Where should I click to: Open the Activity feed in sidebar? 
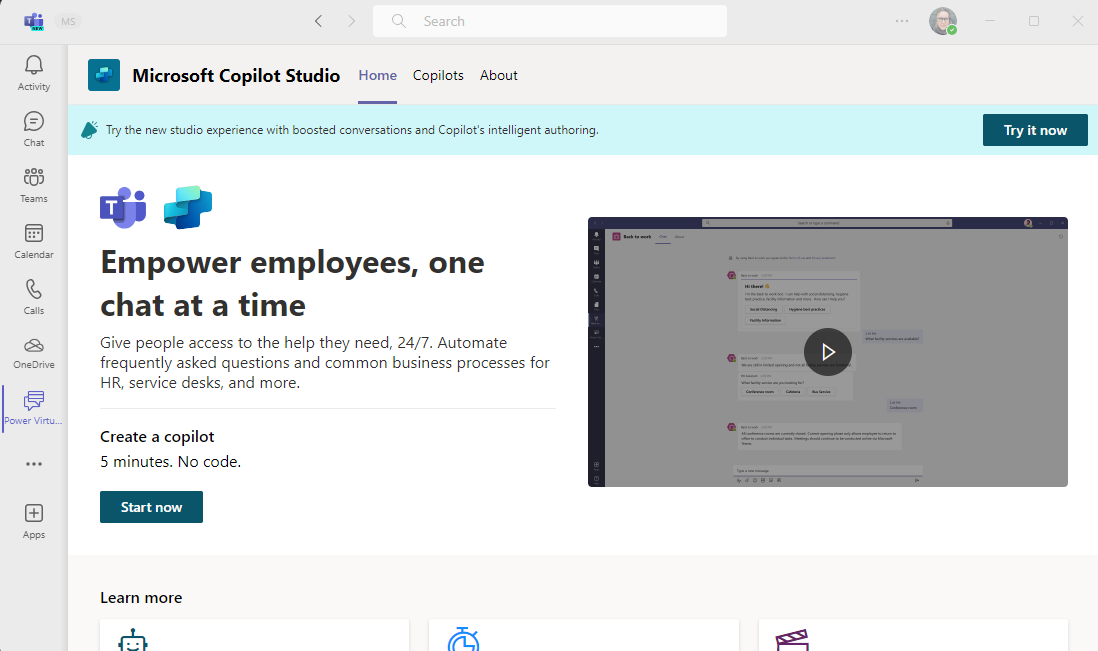click(x=34, y=74)
